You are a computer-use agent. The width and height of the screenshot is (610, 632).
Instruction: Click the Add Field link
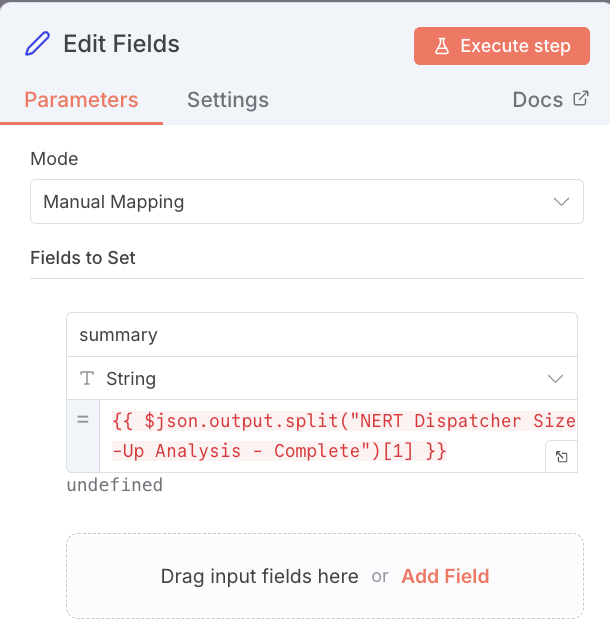click(445, 576)
